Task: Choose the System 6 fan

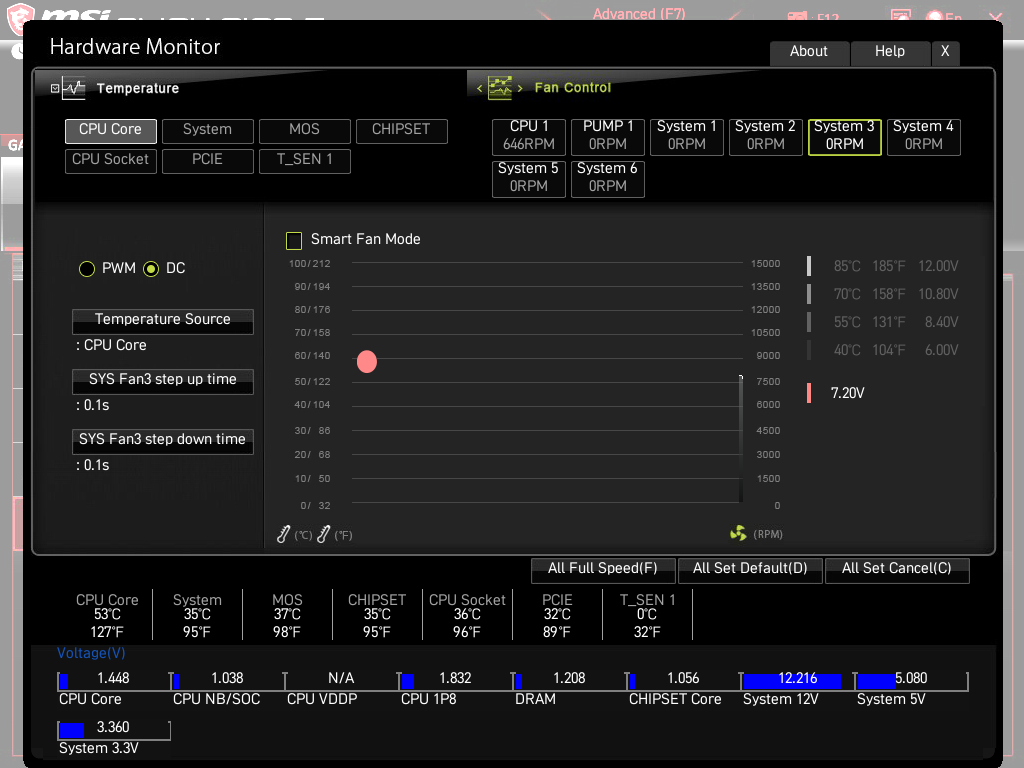Action: pyautogui.click(x=608, y=178)
